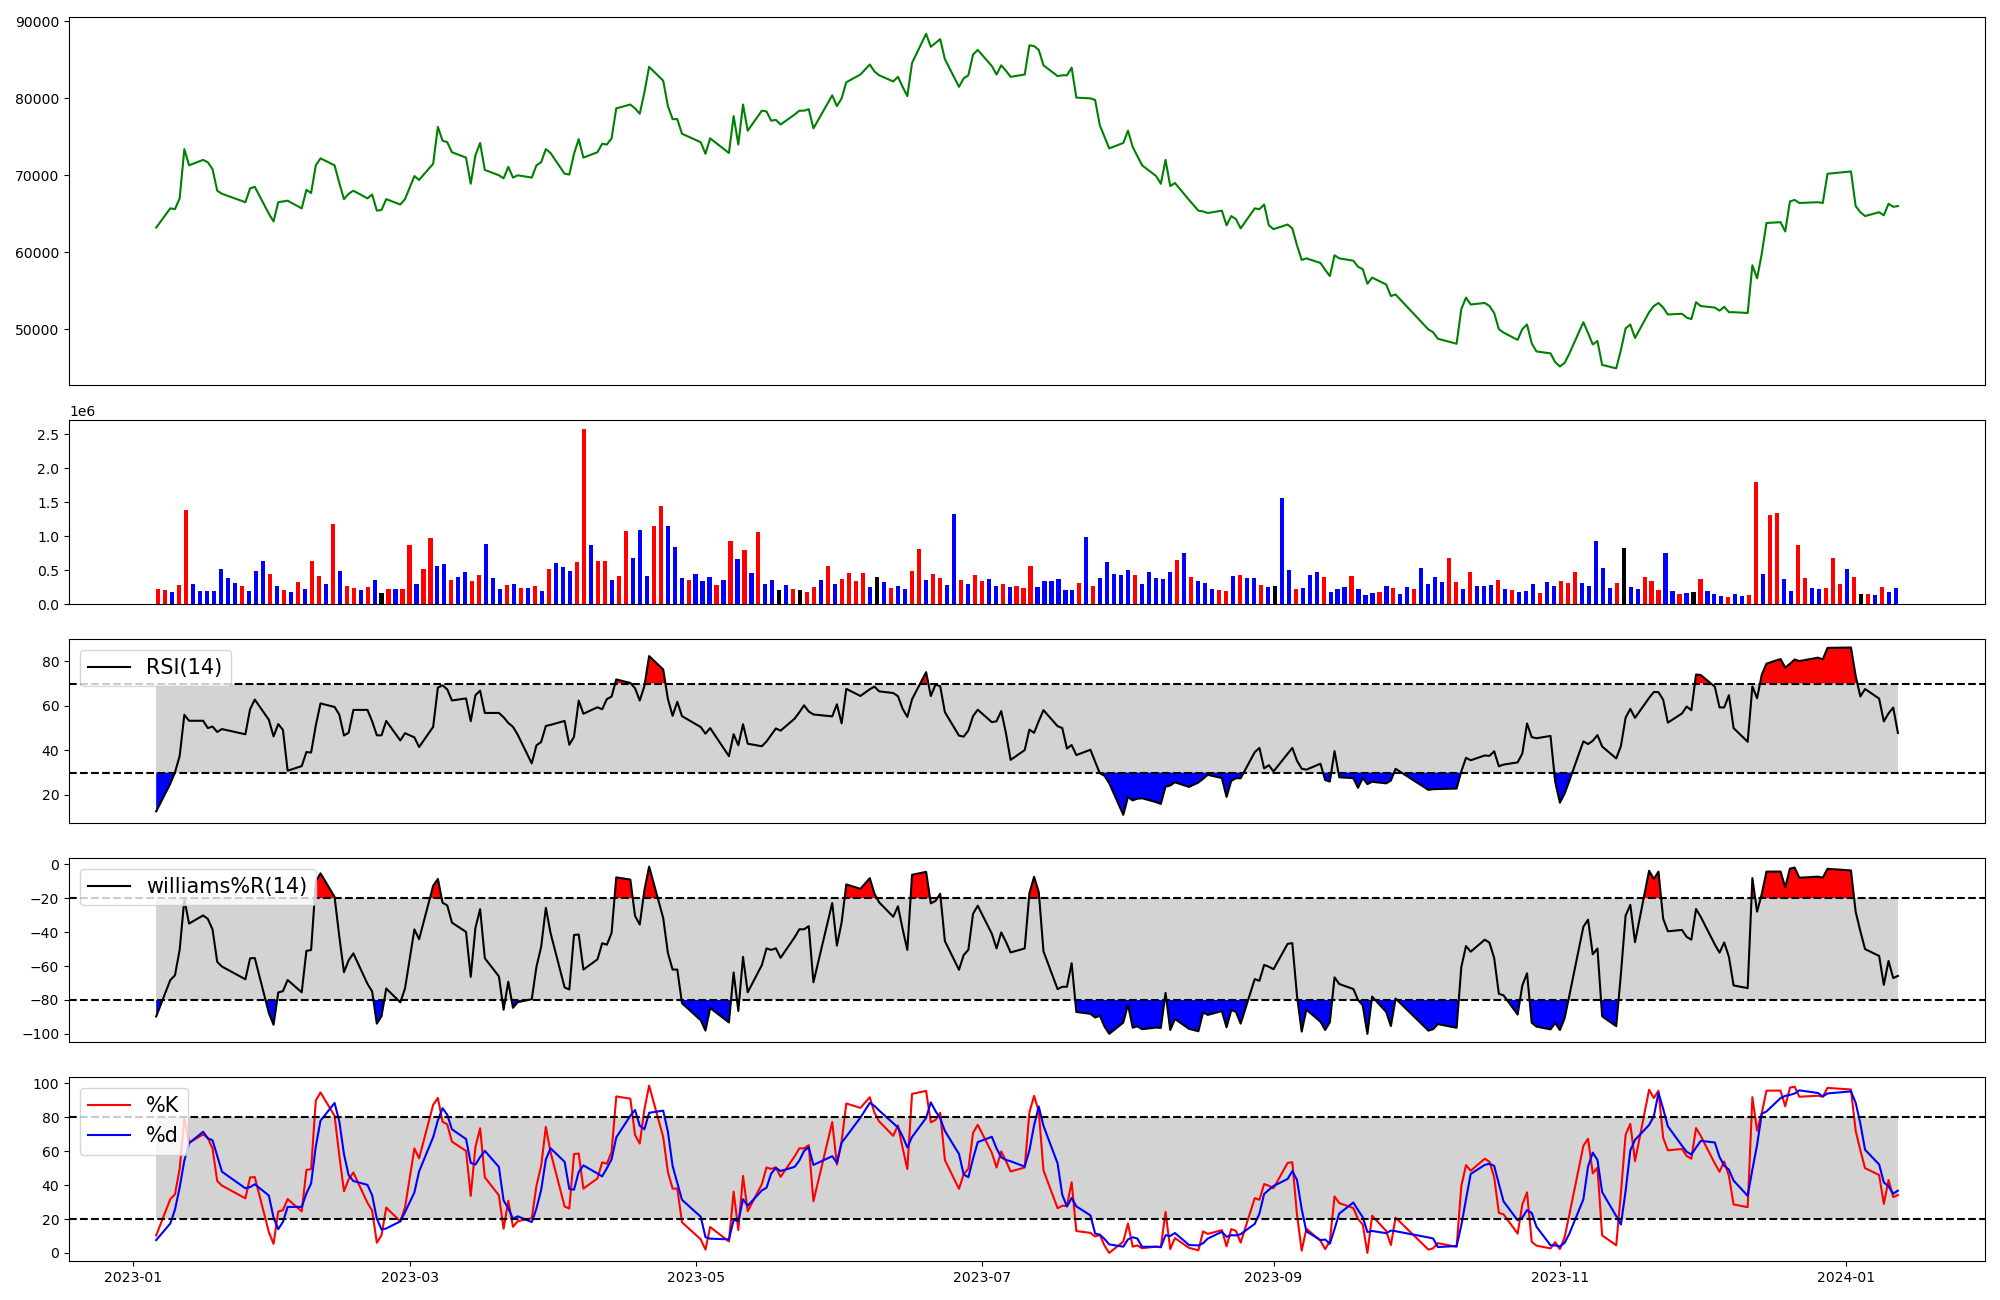The width and height of the screenshot is (2000, 1300).
Task: Click the tallest red volume bar
Action: click(x=584, y=516)
